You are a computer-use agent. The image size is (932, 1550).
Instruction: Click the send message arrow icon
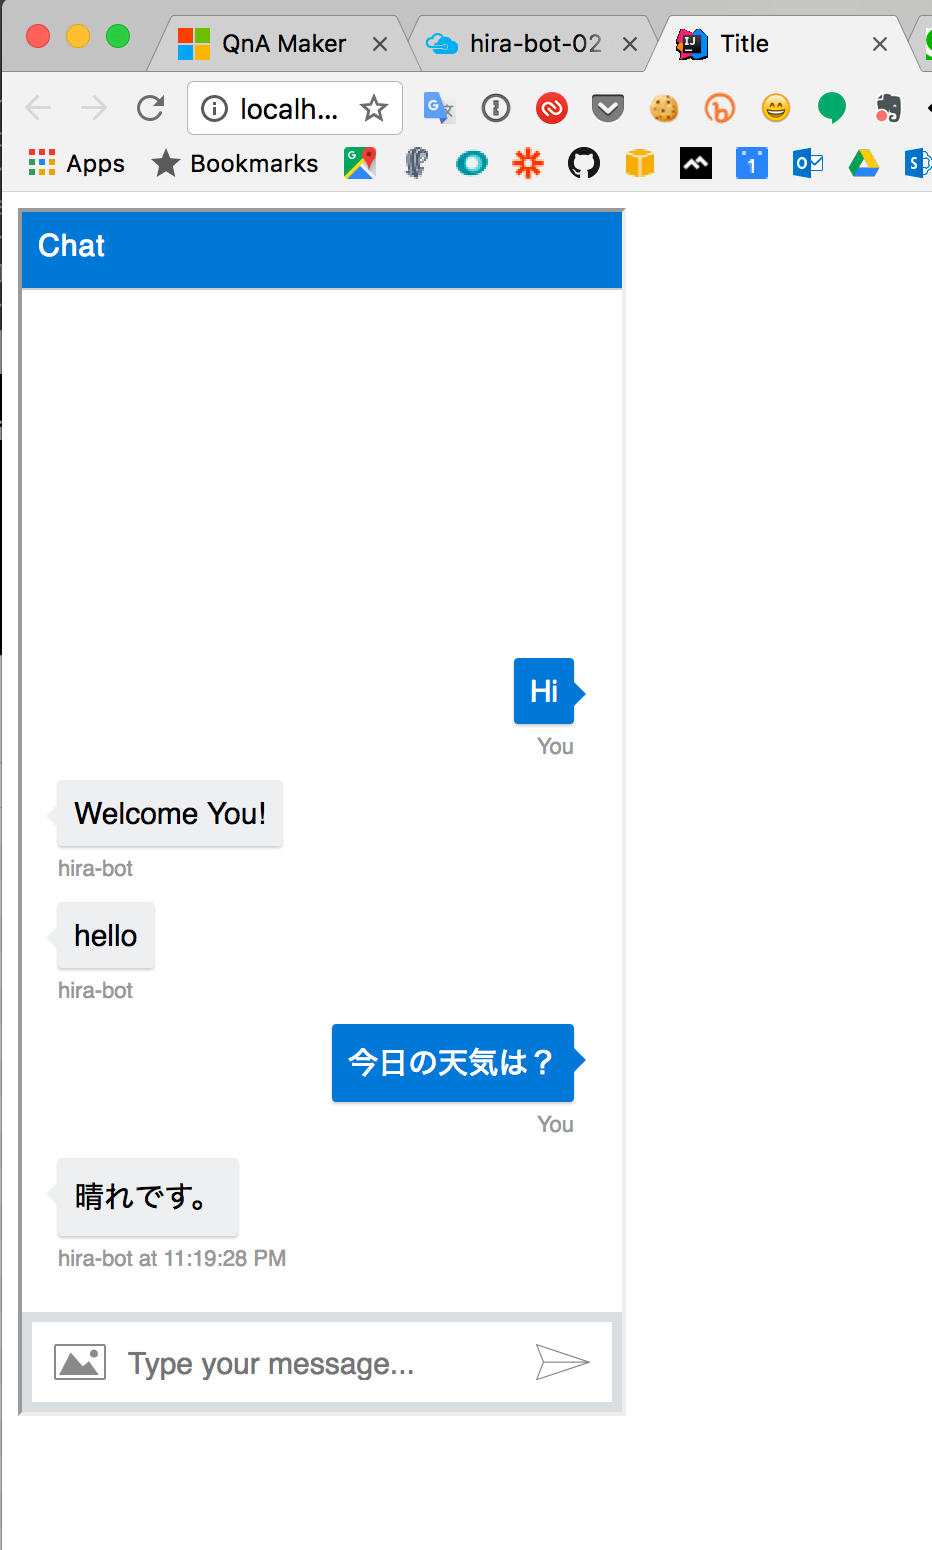point(564,1361)
